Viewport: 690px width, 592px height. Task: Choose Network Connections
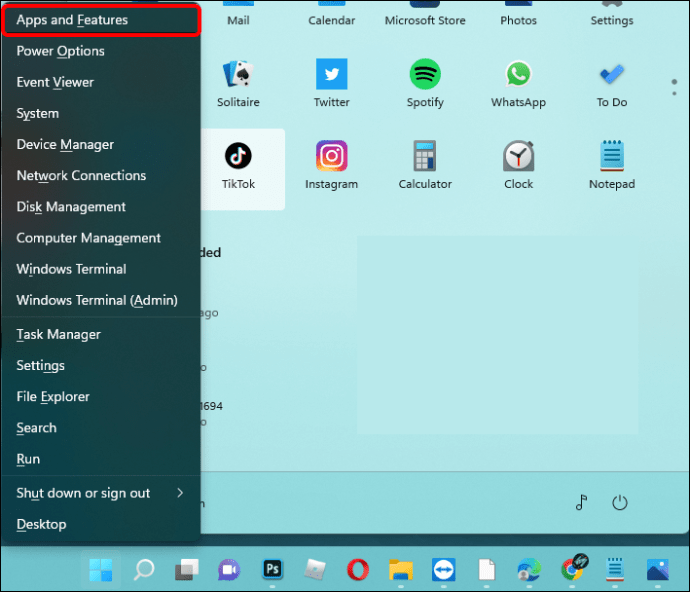click(x=101, y=176)
